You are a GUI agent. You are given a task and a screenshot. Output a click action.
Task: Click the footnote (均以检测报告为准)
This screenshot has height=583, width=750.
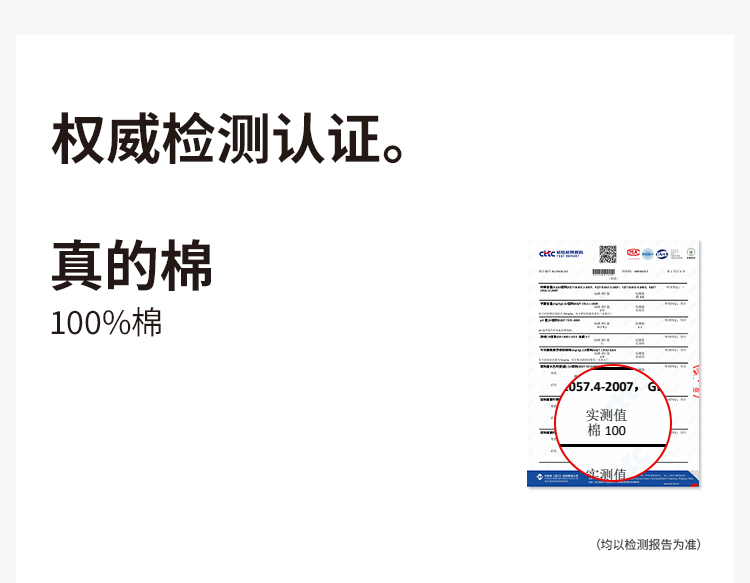pos(648,544)
